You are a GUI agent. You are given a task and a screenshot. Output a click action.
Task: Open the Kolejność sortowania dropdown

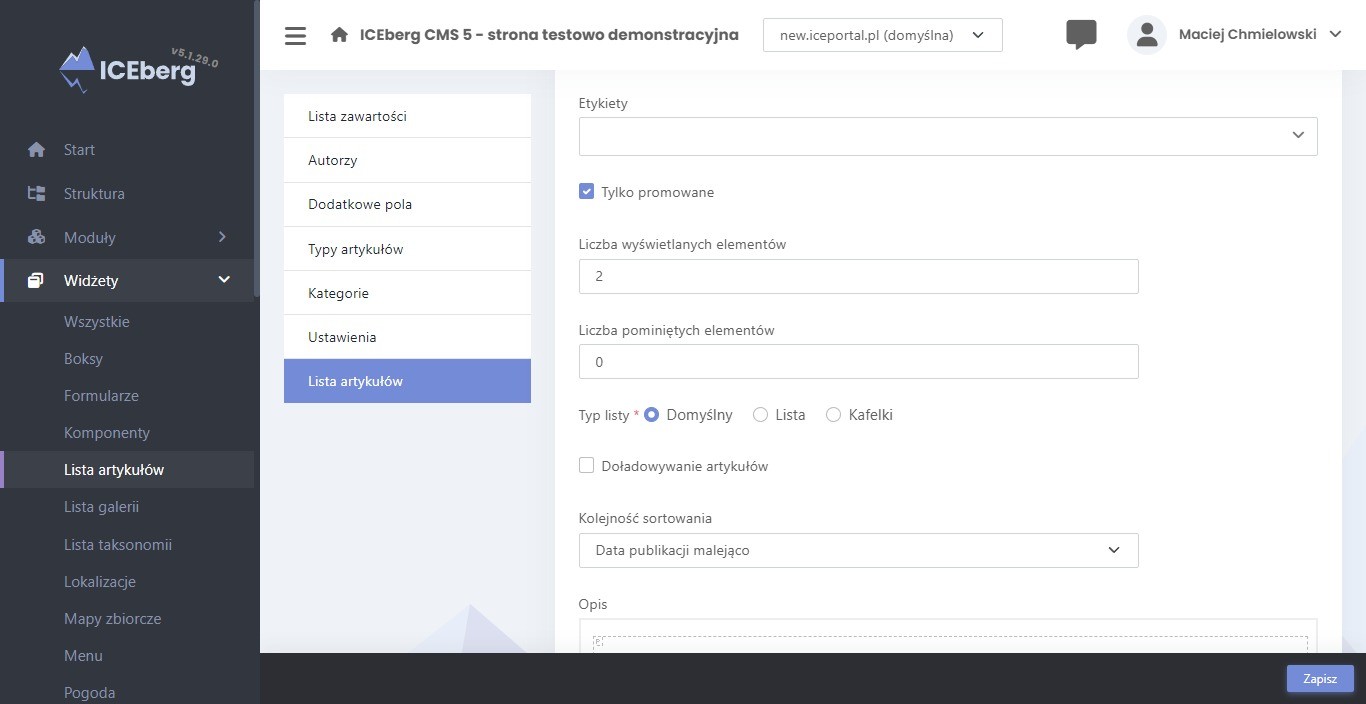tap(858, 550)
